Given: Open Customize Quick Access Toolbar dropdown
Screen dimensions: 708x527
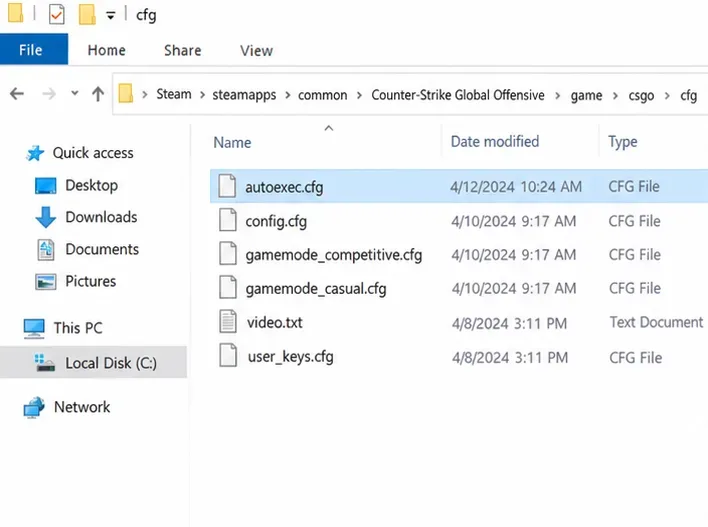Looking at the screenshot, I should pos(110,16).
